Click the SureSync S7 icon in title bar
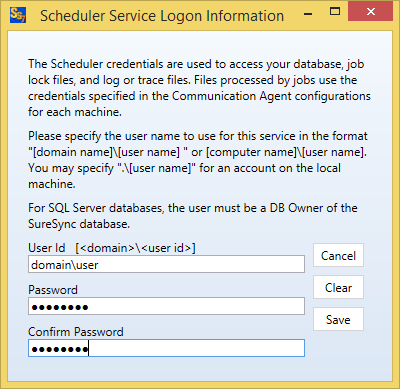This screenshot has height=389, width=400. tap(18, 15)
